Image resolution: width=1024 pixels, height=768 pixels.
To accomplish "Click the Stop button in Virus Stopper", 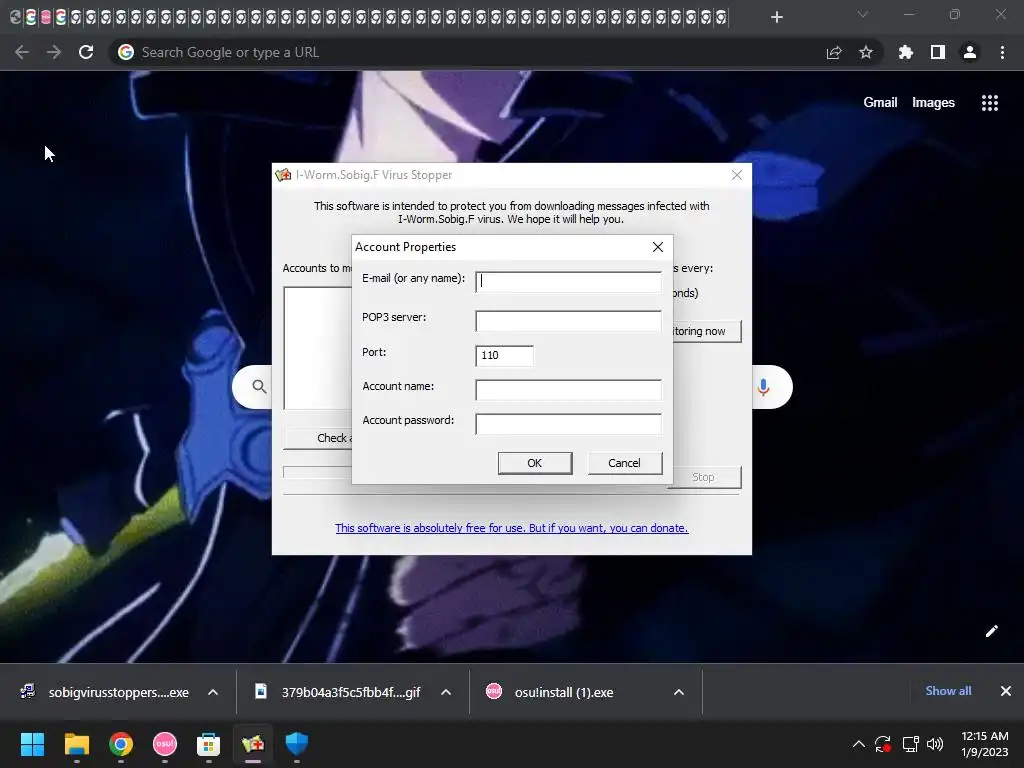I will click(703, 477).
